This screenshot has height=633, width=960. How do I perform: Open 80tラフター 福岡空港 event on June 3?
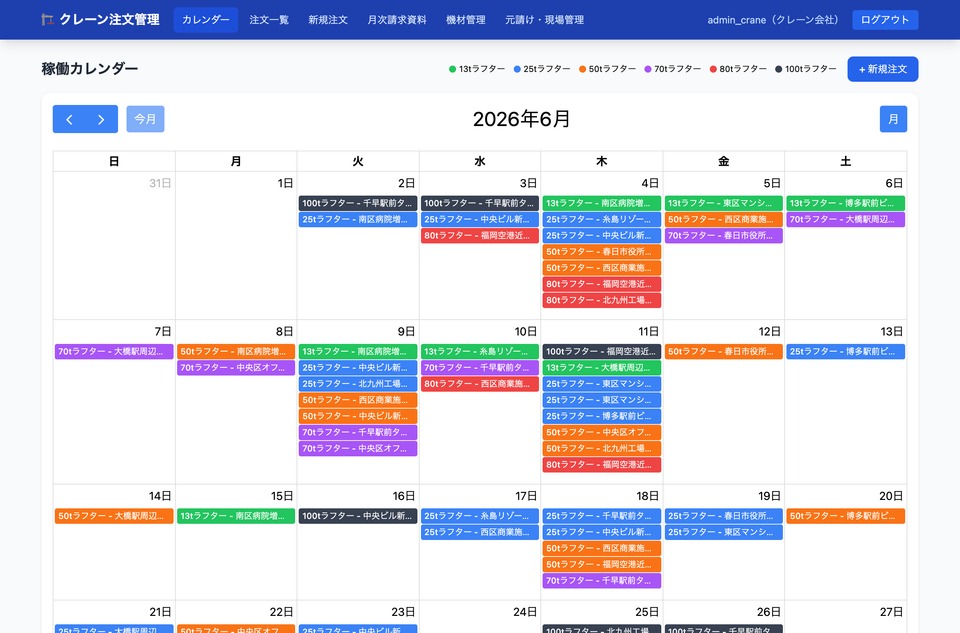pos(479,236)
